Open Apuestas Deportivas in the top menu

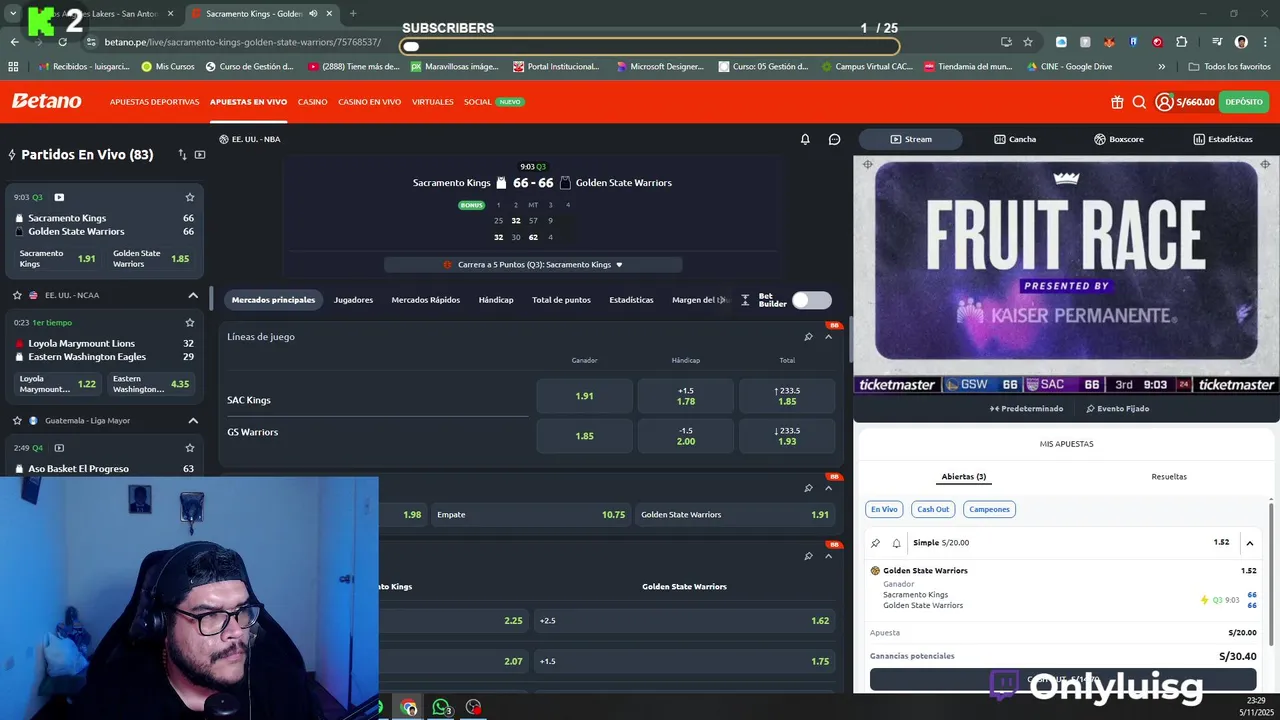(154, 102)
